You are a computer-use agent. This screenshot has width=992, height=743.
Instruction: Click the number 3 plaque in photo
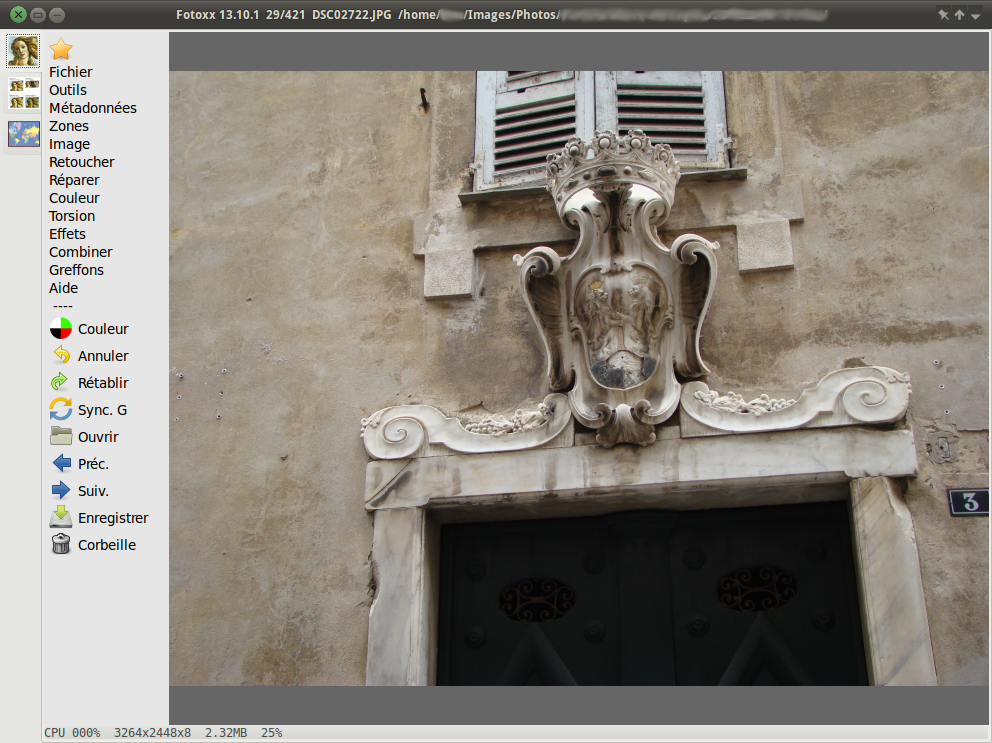[968, 502]
